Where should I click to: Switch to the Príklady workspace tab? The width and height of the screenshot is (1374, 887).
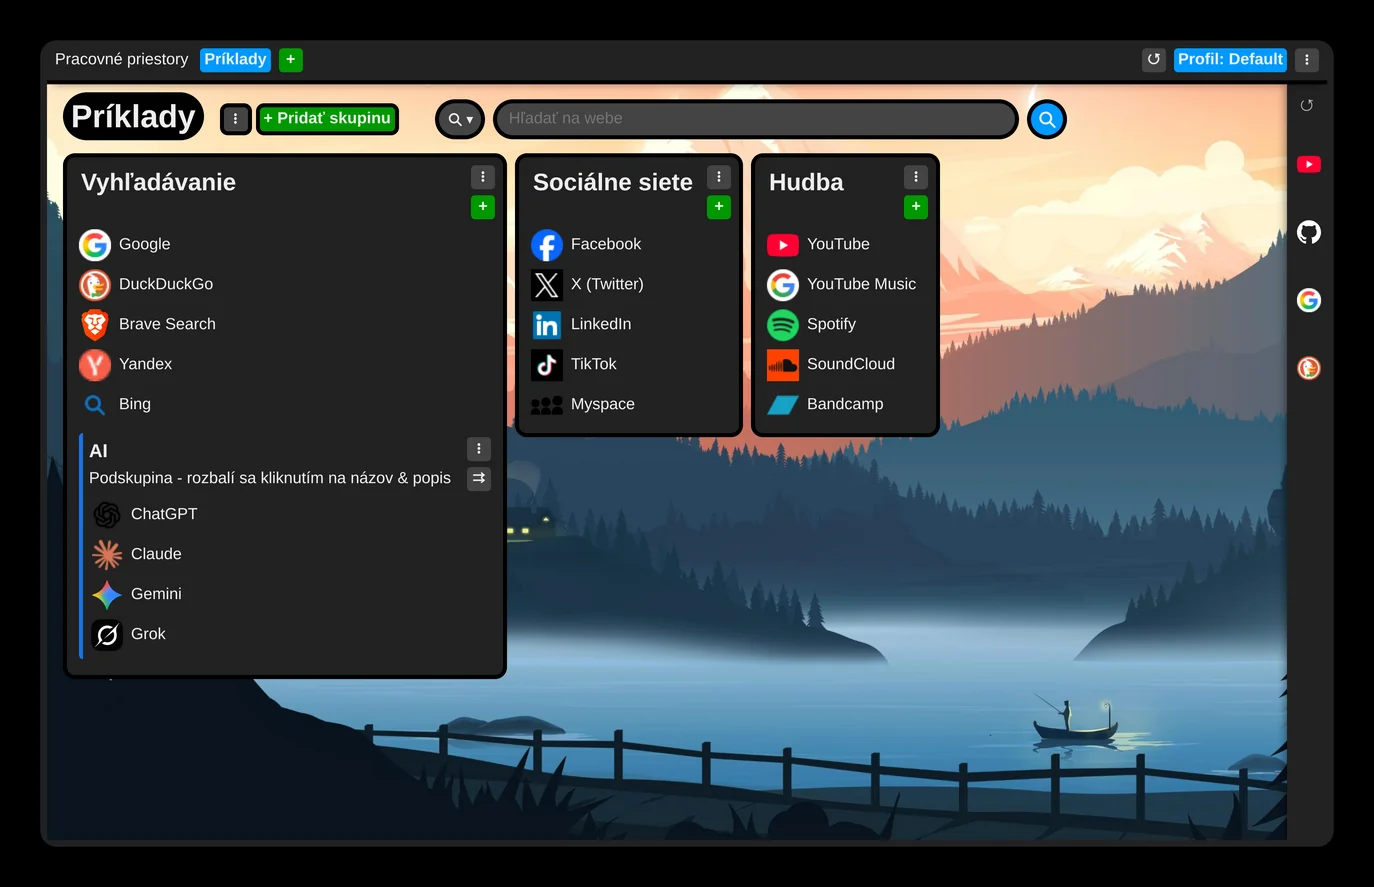pyautogui.click(x=236, y=60)
